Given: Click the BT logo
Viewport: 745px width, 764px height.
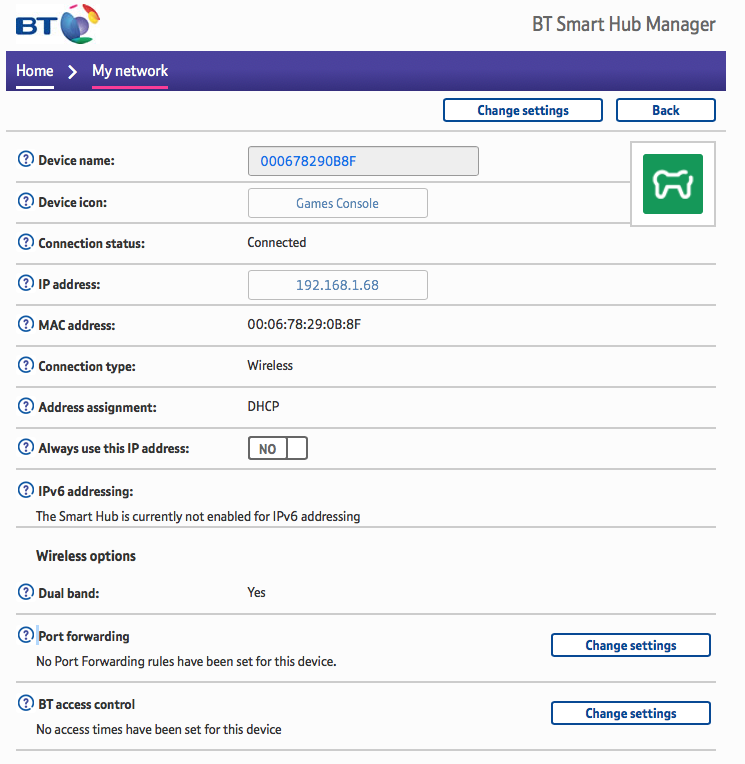Looking at the screenshot, I should [57, 24].
